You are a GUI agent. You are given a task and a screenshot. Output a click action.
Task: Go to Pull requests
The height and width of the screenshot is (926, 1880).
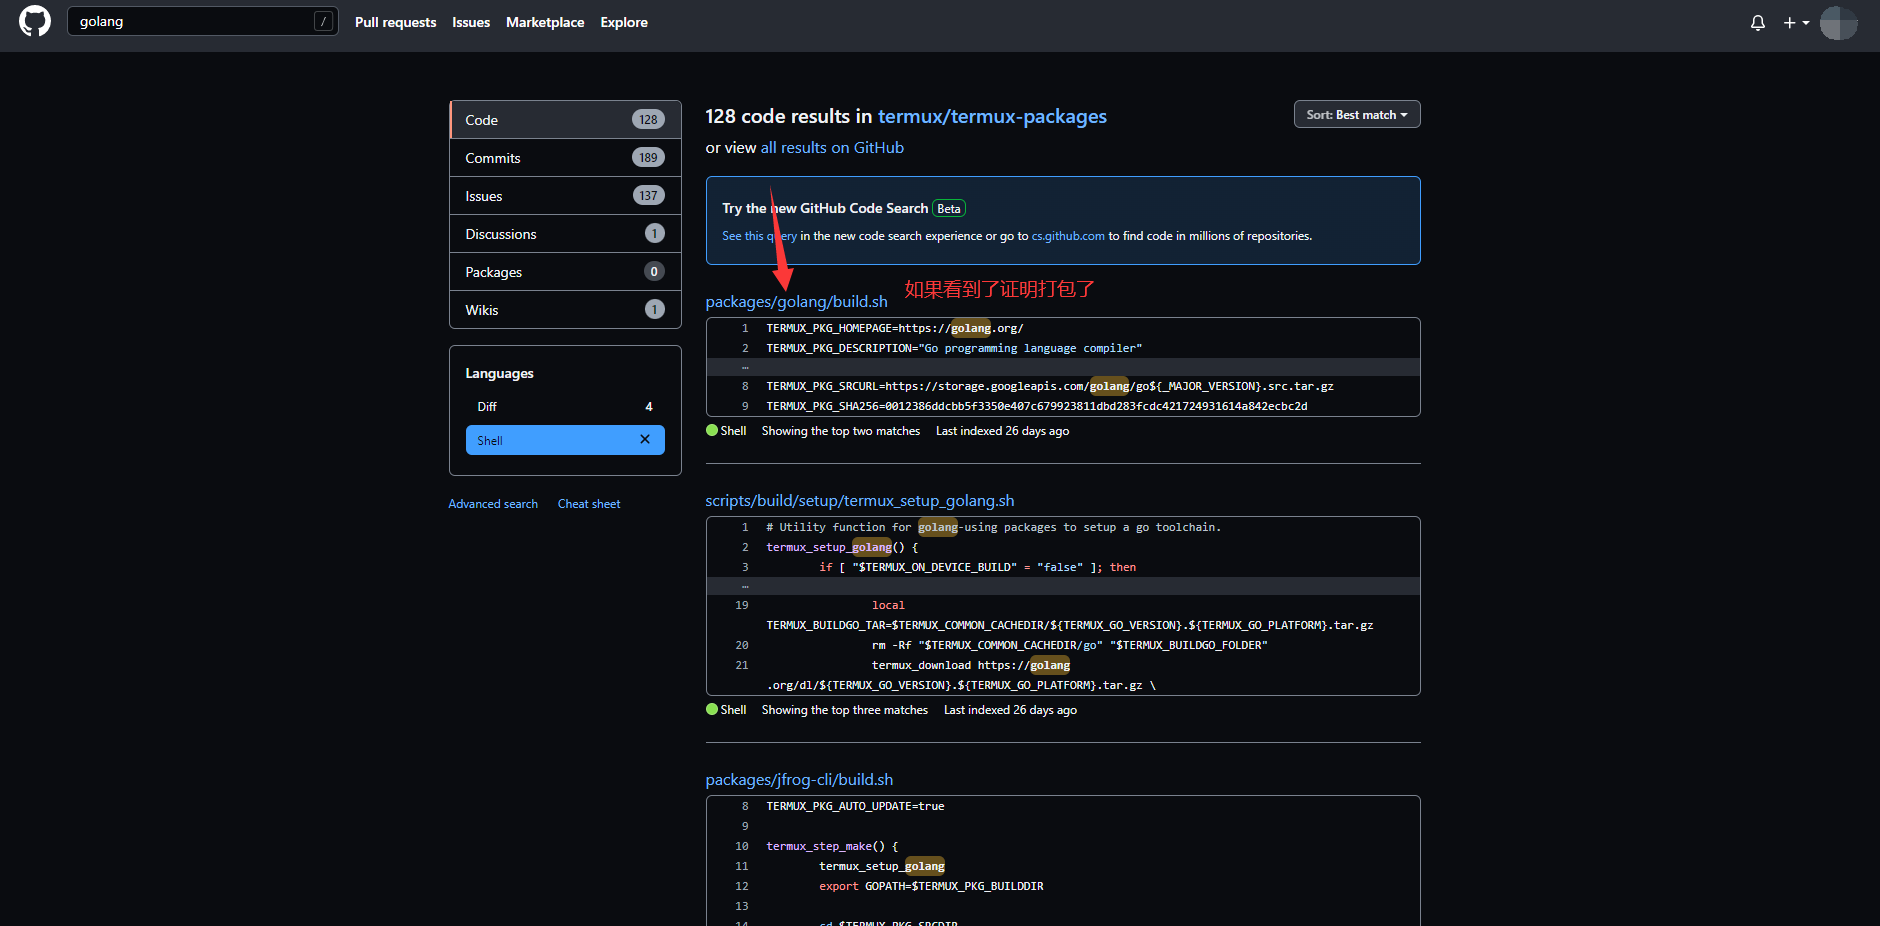[395, 22]
